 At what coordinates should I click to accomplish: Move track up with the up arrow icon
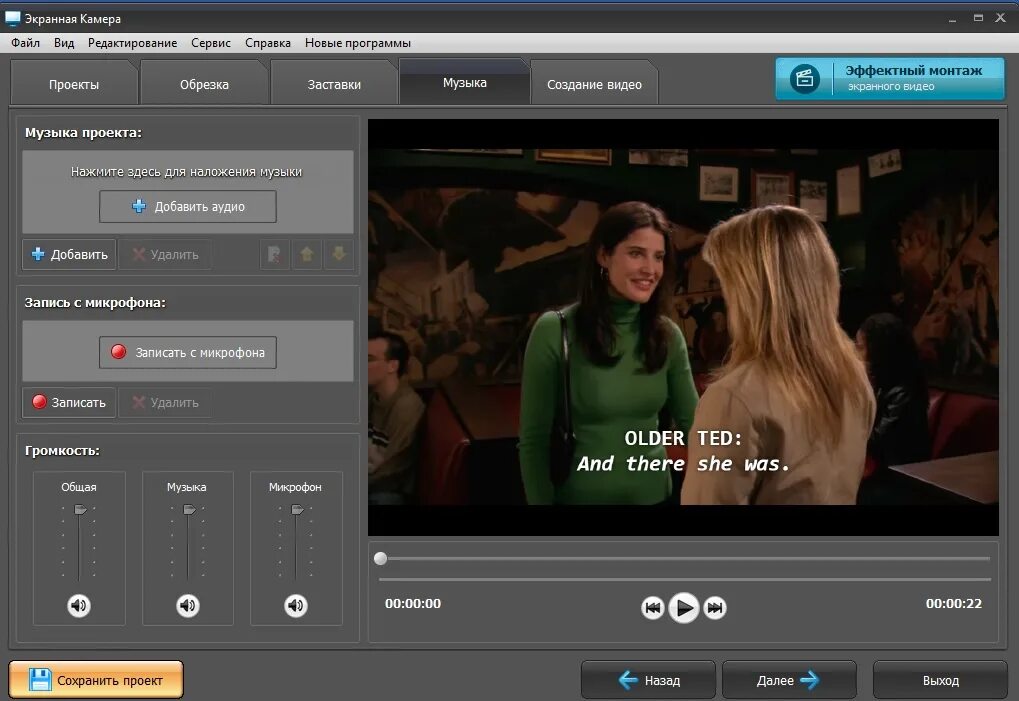(x=307, y=254)
